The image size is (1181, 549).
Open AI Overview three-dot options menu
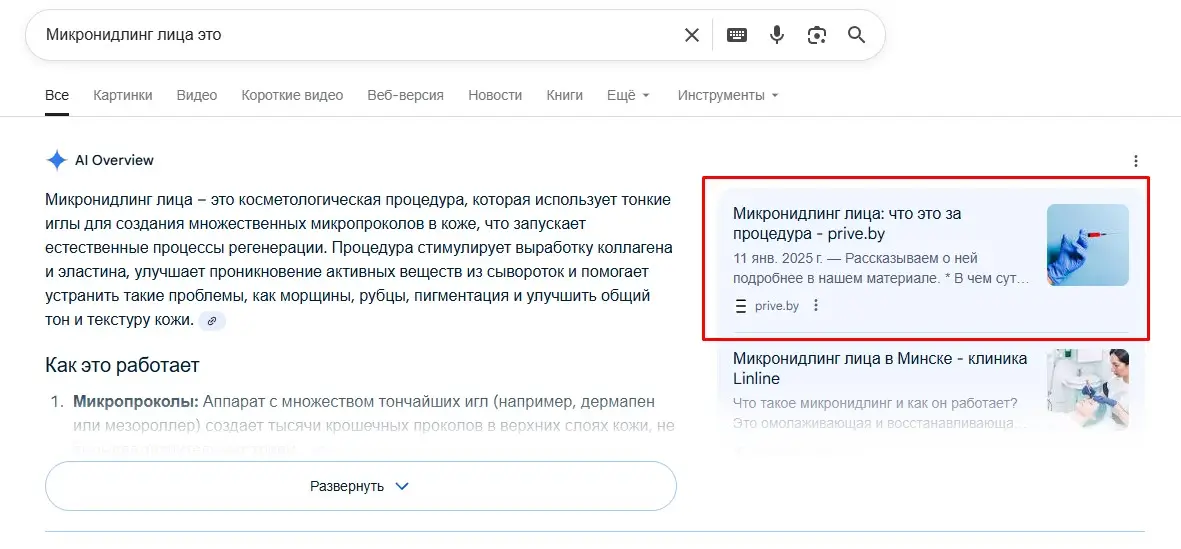click(1135, 161)
